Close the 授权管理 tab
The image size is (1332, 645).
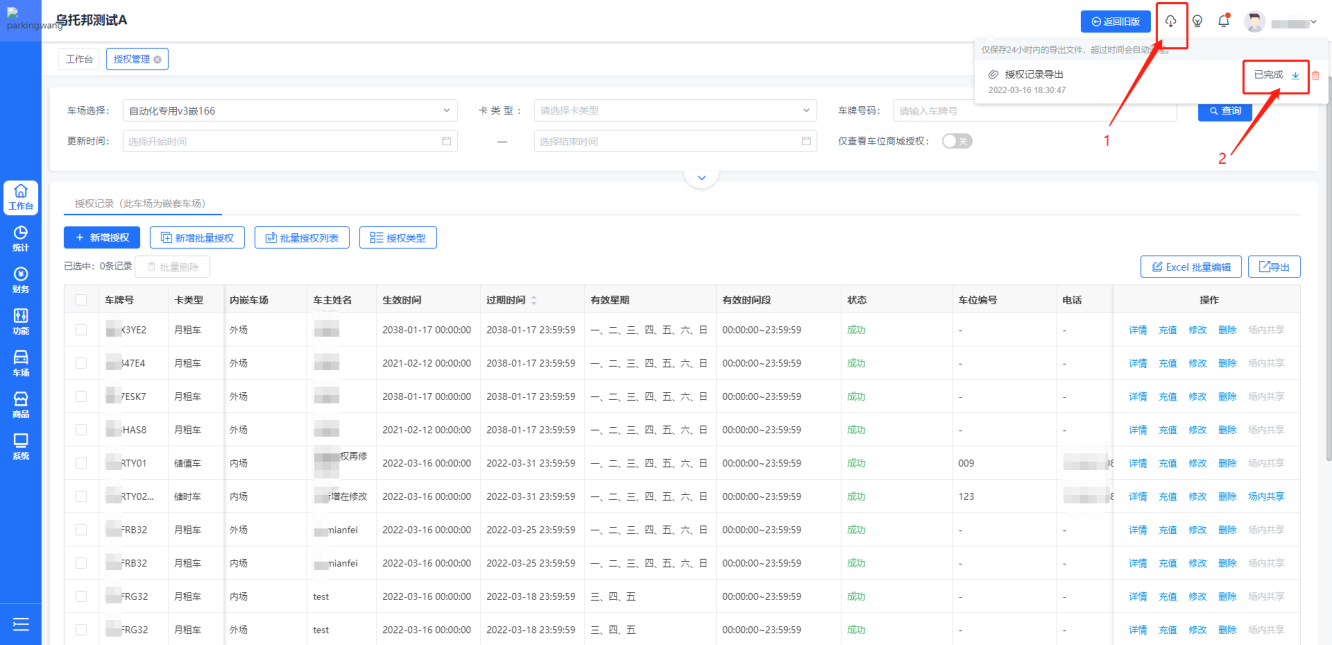[157, 60]
